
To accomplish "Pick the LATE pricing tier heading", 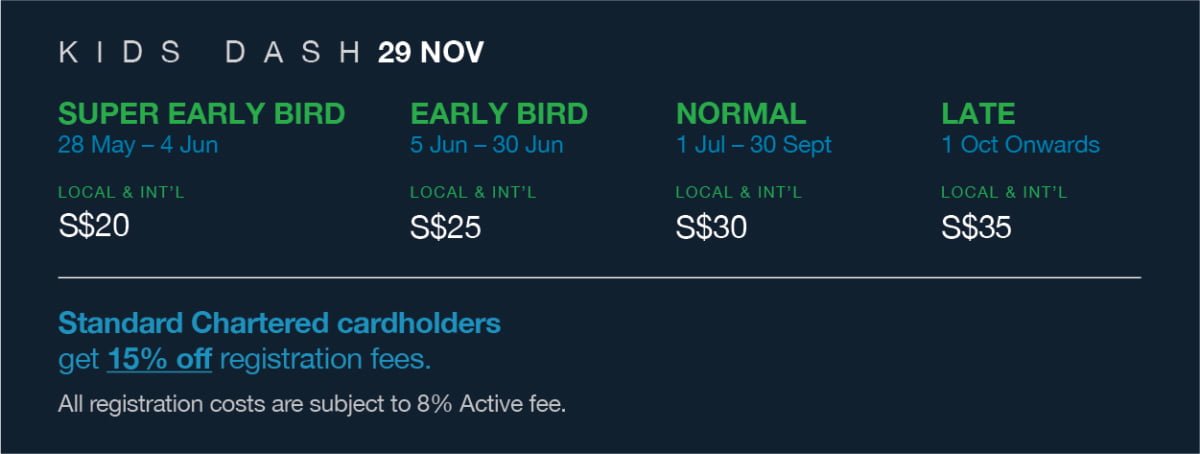I will point(978,113).
